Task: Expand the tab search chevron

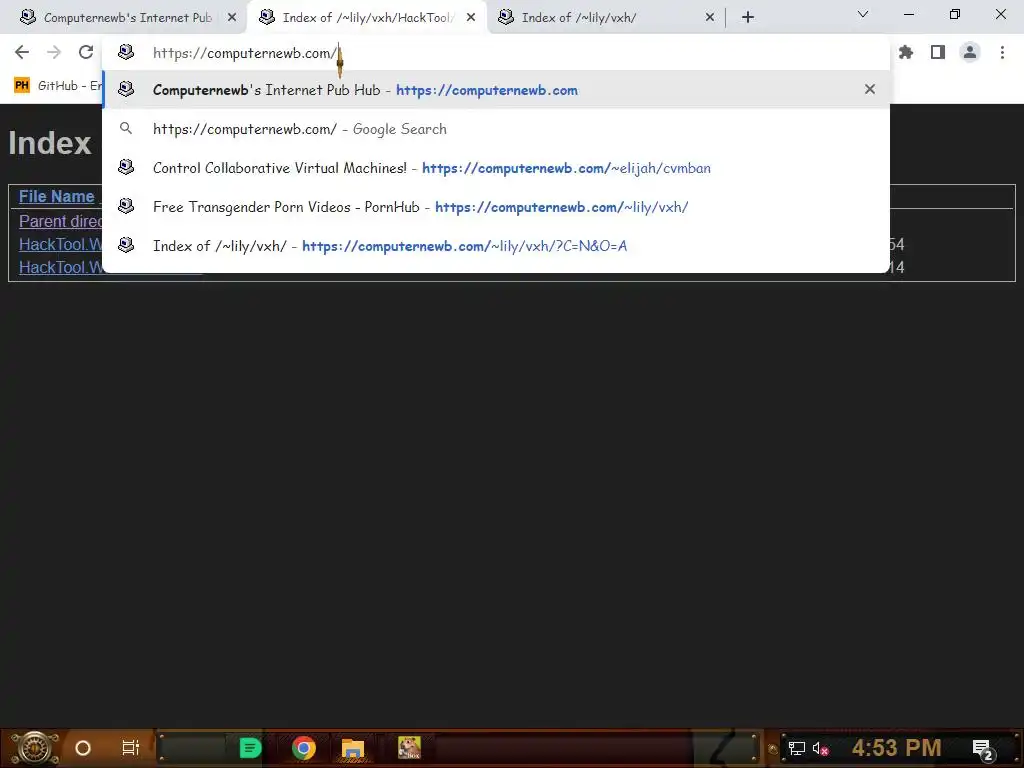Action: [x=863, y=14]
